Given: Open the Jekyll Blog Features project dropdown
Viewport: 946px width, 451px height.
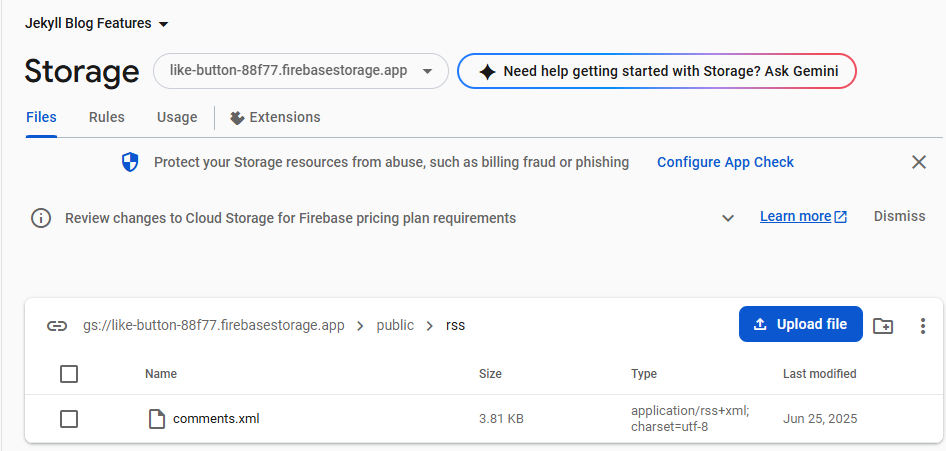Looking at the screenshot, I should click(97, 24).
